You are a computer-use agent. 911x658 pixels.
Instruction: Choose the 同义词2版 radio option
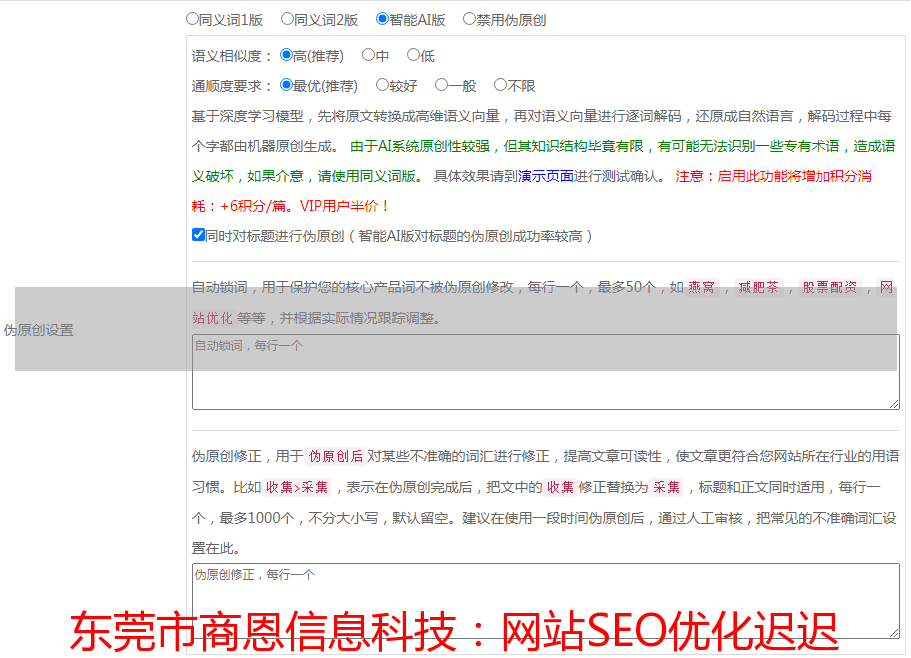pos(287,19)
